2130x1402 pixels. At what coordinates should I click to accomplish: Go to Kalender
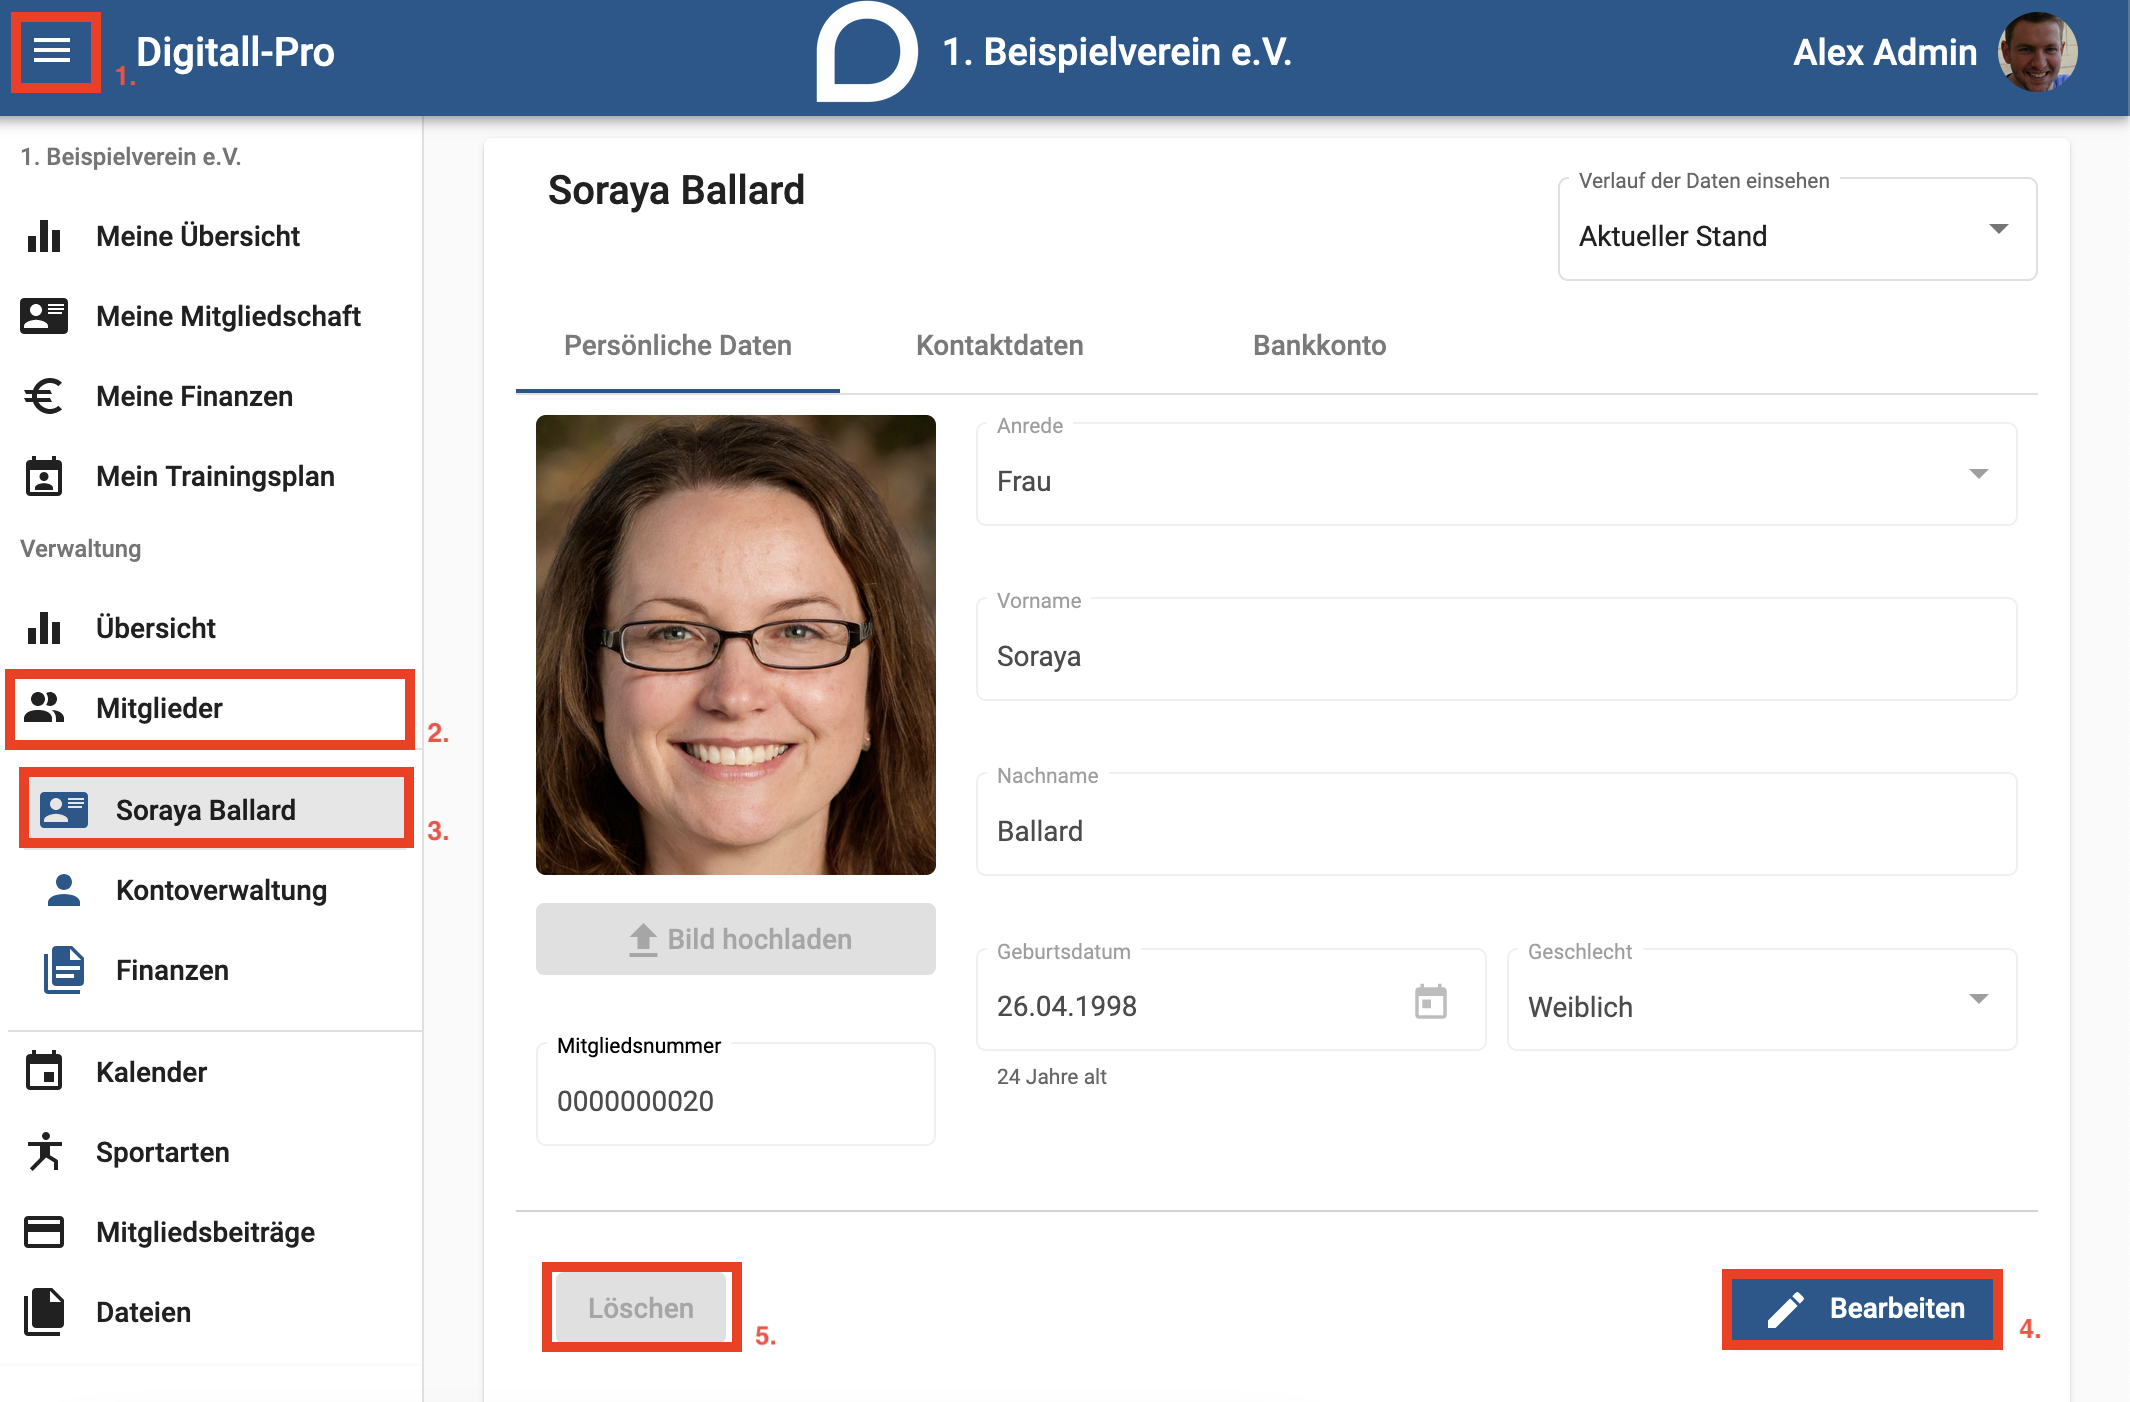211,1072
